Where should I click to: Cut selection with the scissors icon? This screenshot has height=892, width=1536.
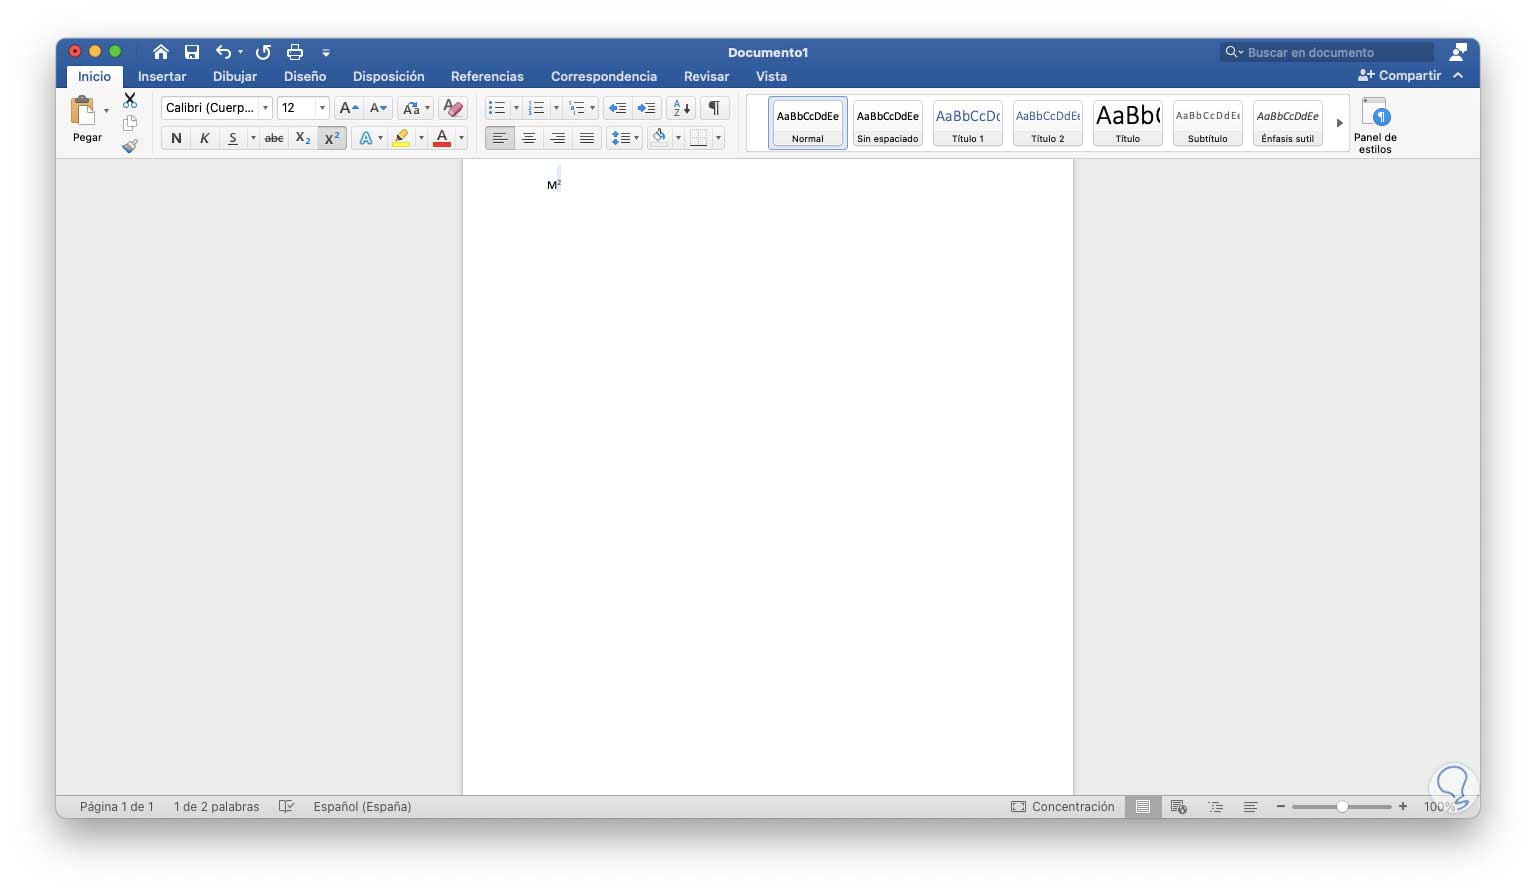130,100
